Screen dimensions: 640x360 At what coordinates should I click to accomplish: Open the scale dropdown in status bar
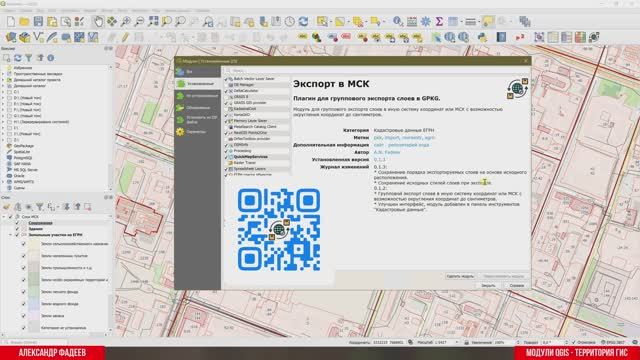[x=457, y=342]
